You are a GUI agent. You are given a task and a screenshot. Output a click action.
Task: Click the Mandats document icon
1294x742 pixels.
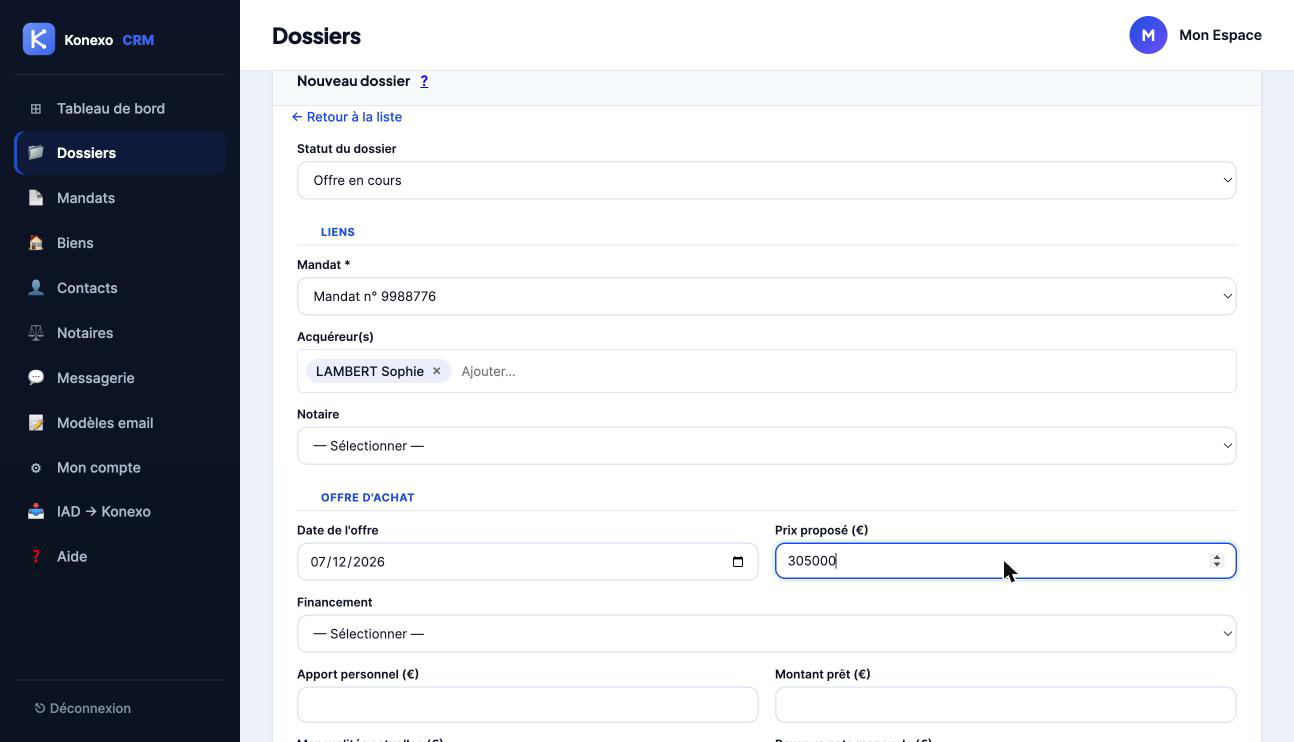point(36,198)
